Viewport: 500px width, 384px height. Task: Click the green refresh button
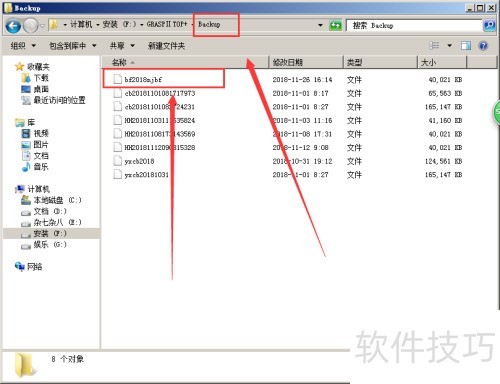pyautogui.click(x=335, y=25)
